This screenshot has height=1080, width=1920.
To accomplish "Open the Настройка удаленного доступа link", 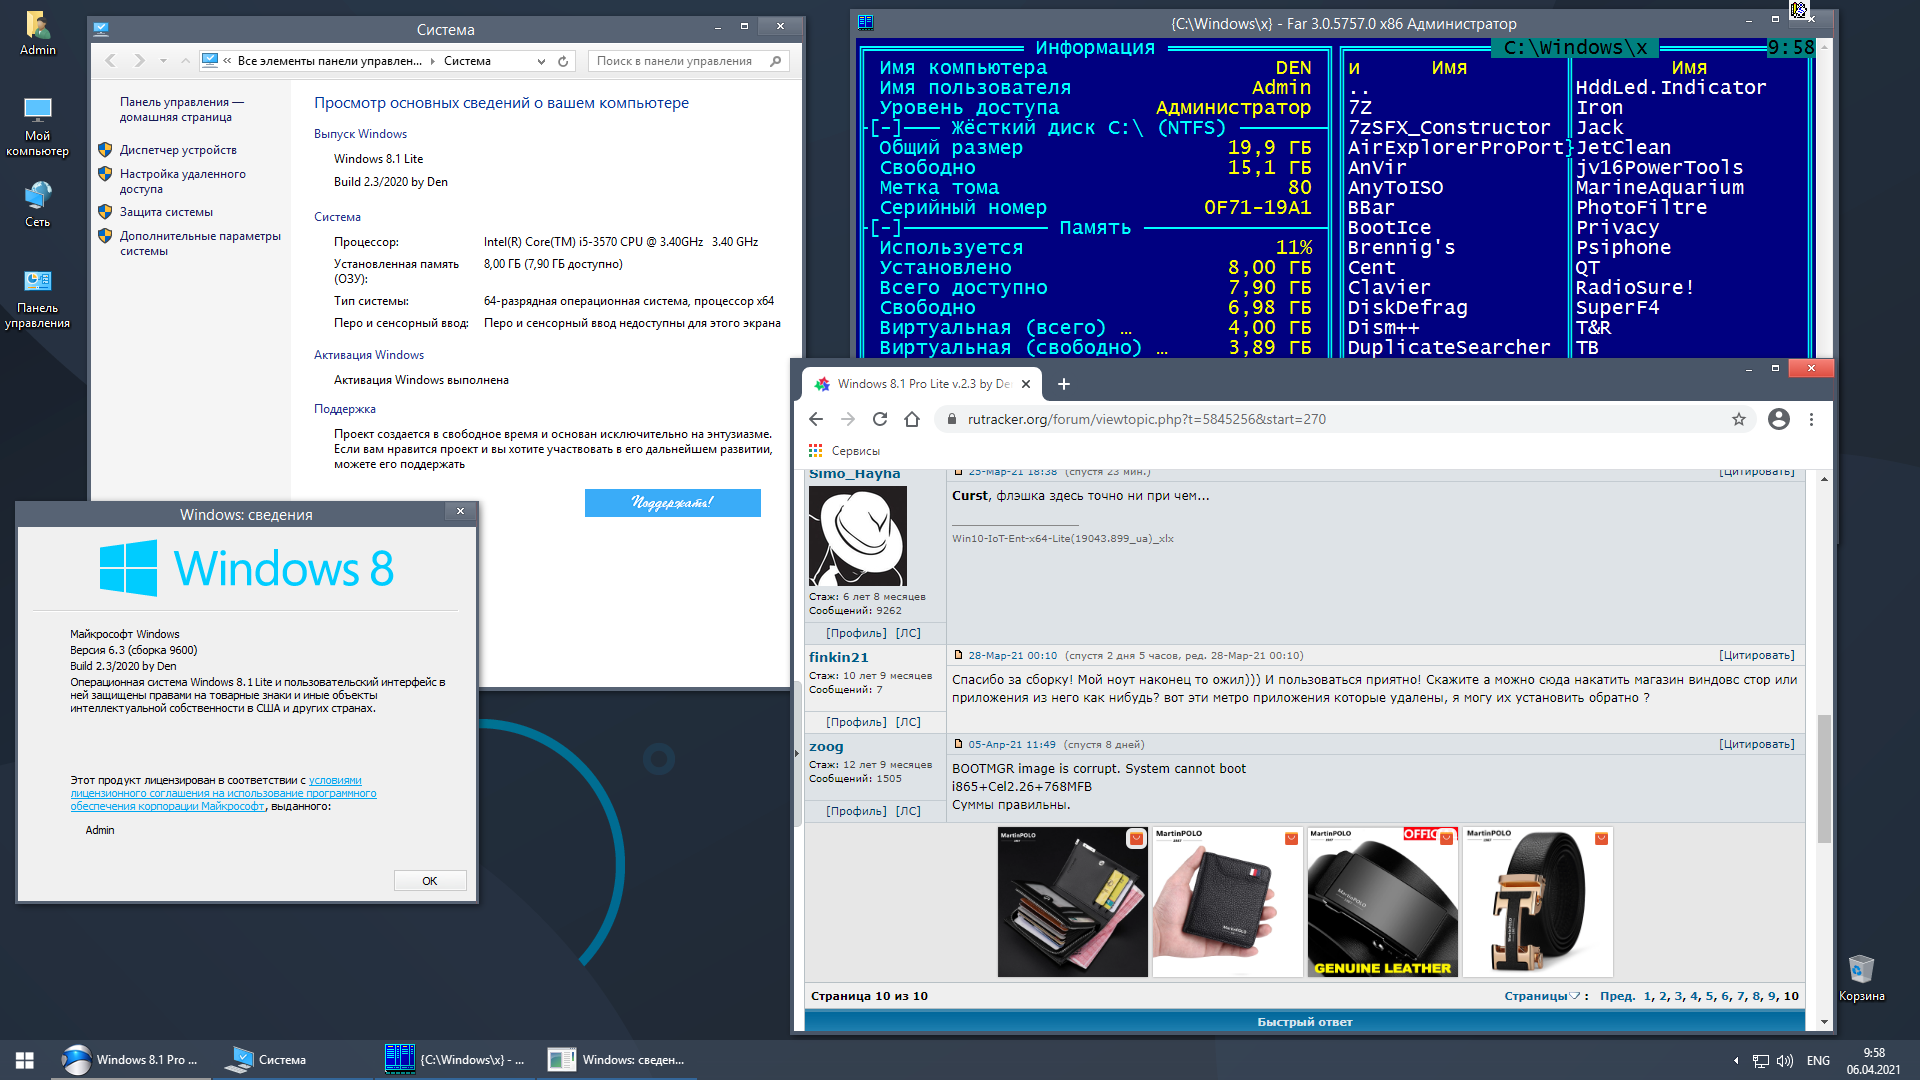I will 183,182.
